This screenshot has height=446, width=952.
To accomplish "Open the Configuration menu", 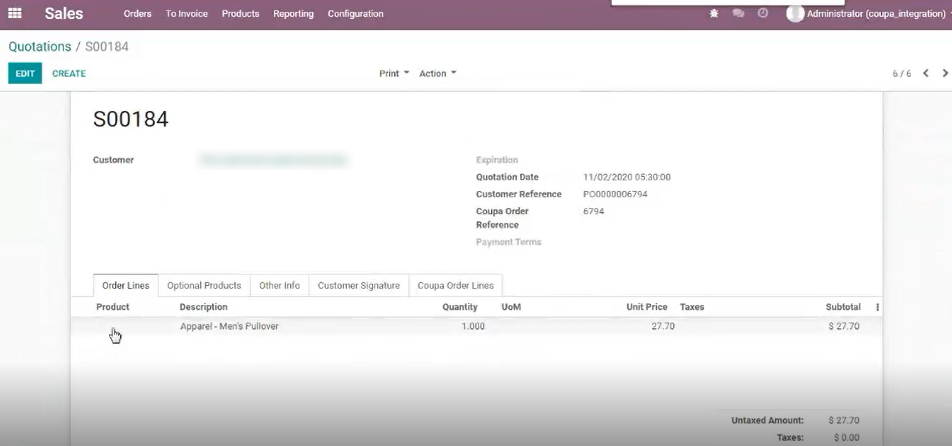I will click(x=355, y=13).
